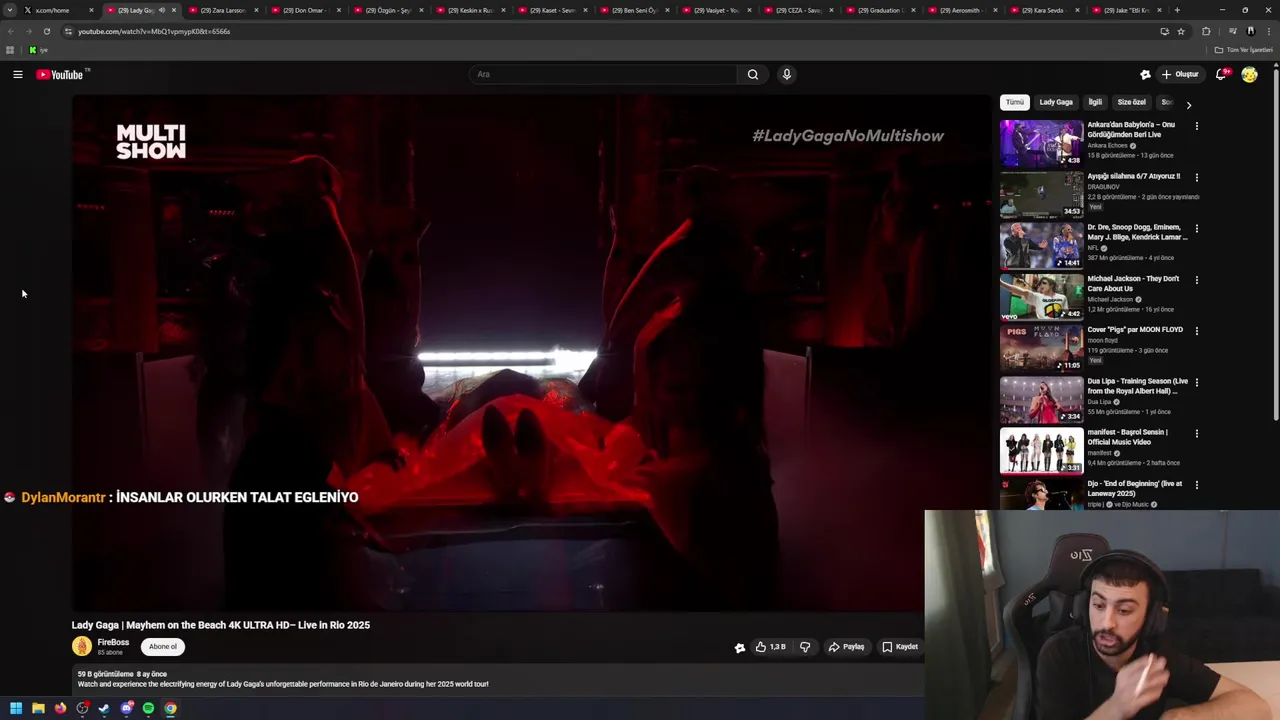
Task: Bookmark this page with star icon
Action: click(x=1181, y=31)
